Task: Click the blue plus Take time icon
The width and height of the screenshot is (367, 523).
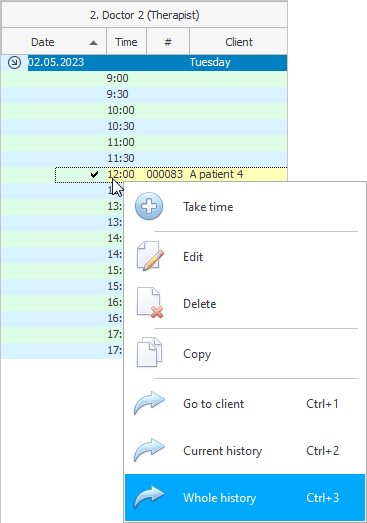Action: click(x=149, y=206)
